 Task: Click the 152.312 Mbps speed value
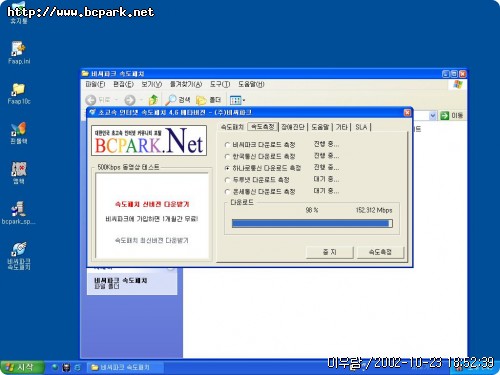(374, 210)
